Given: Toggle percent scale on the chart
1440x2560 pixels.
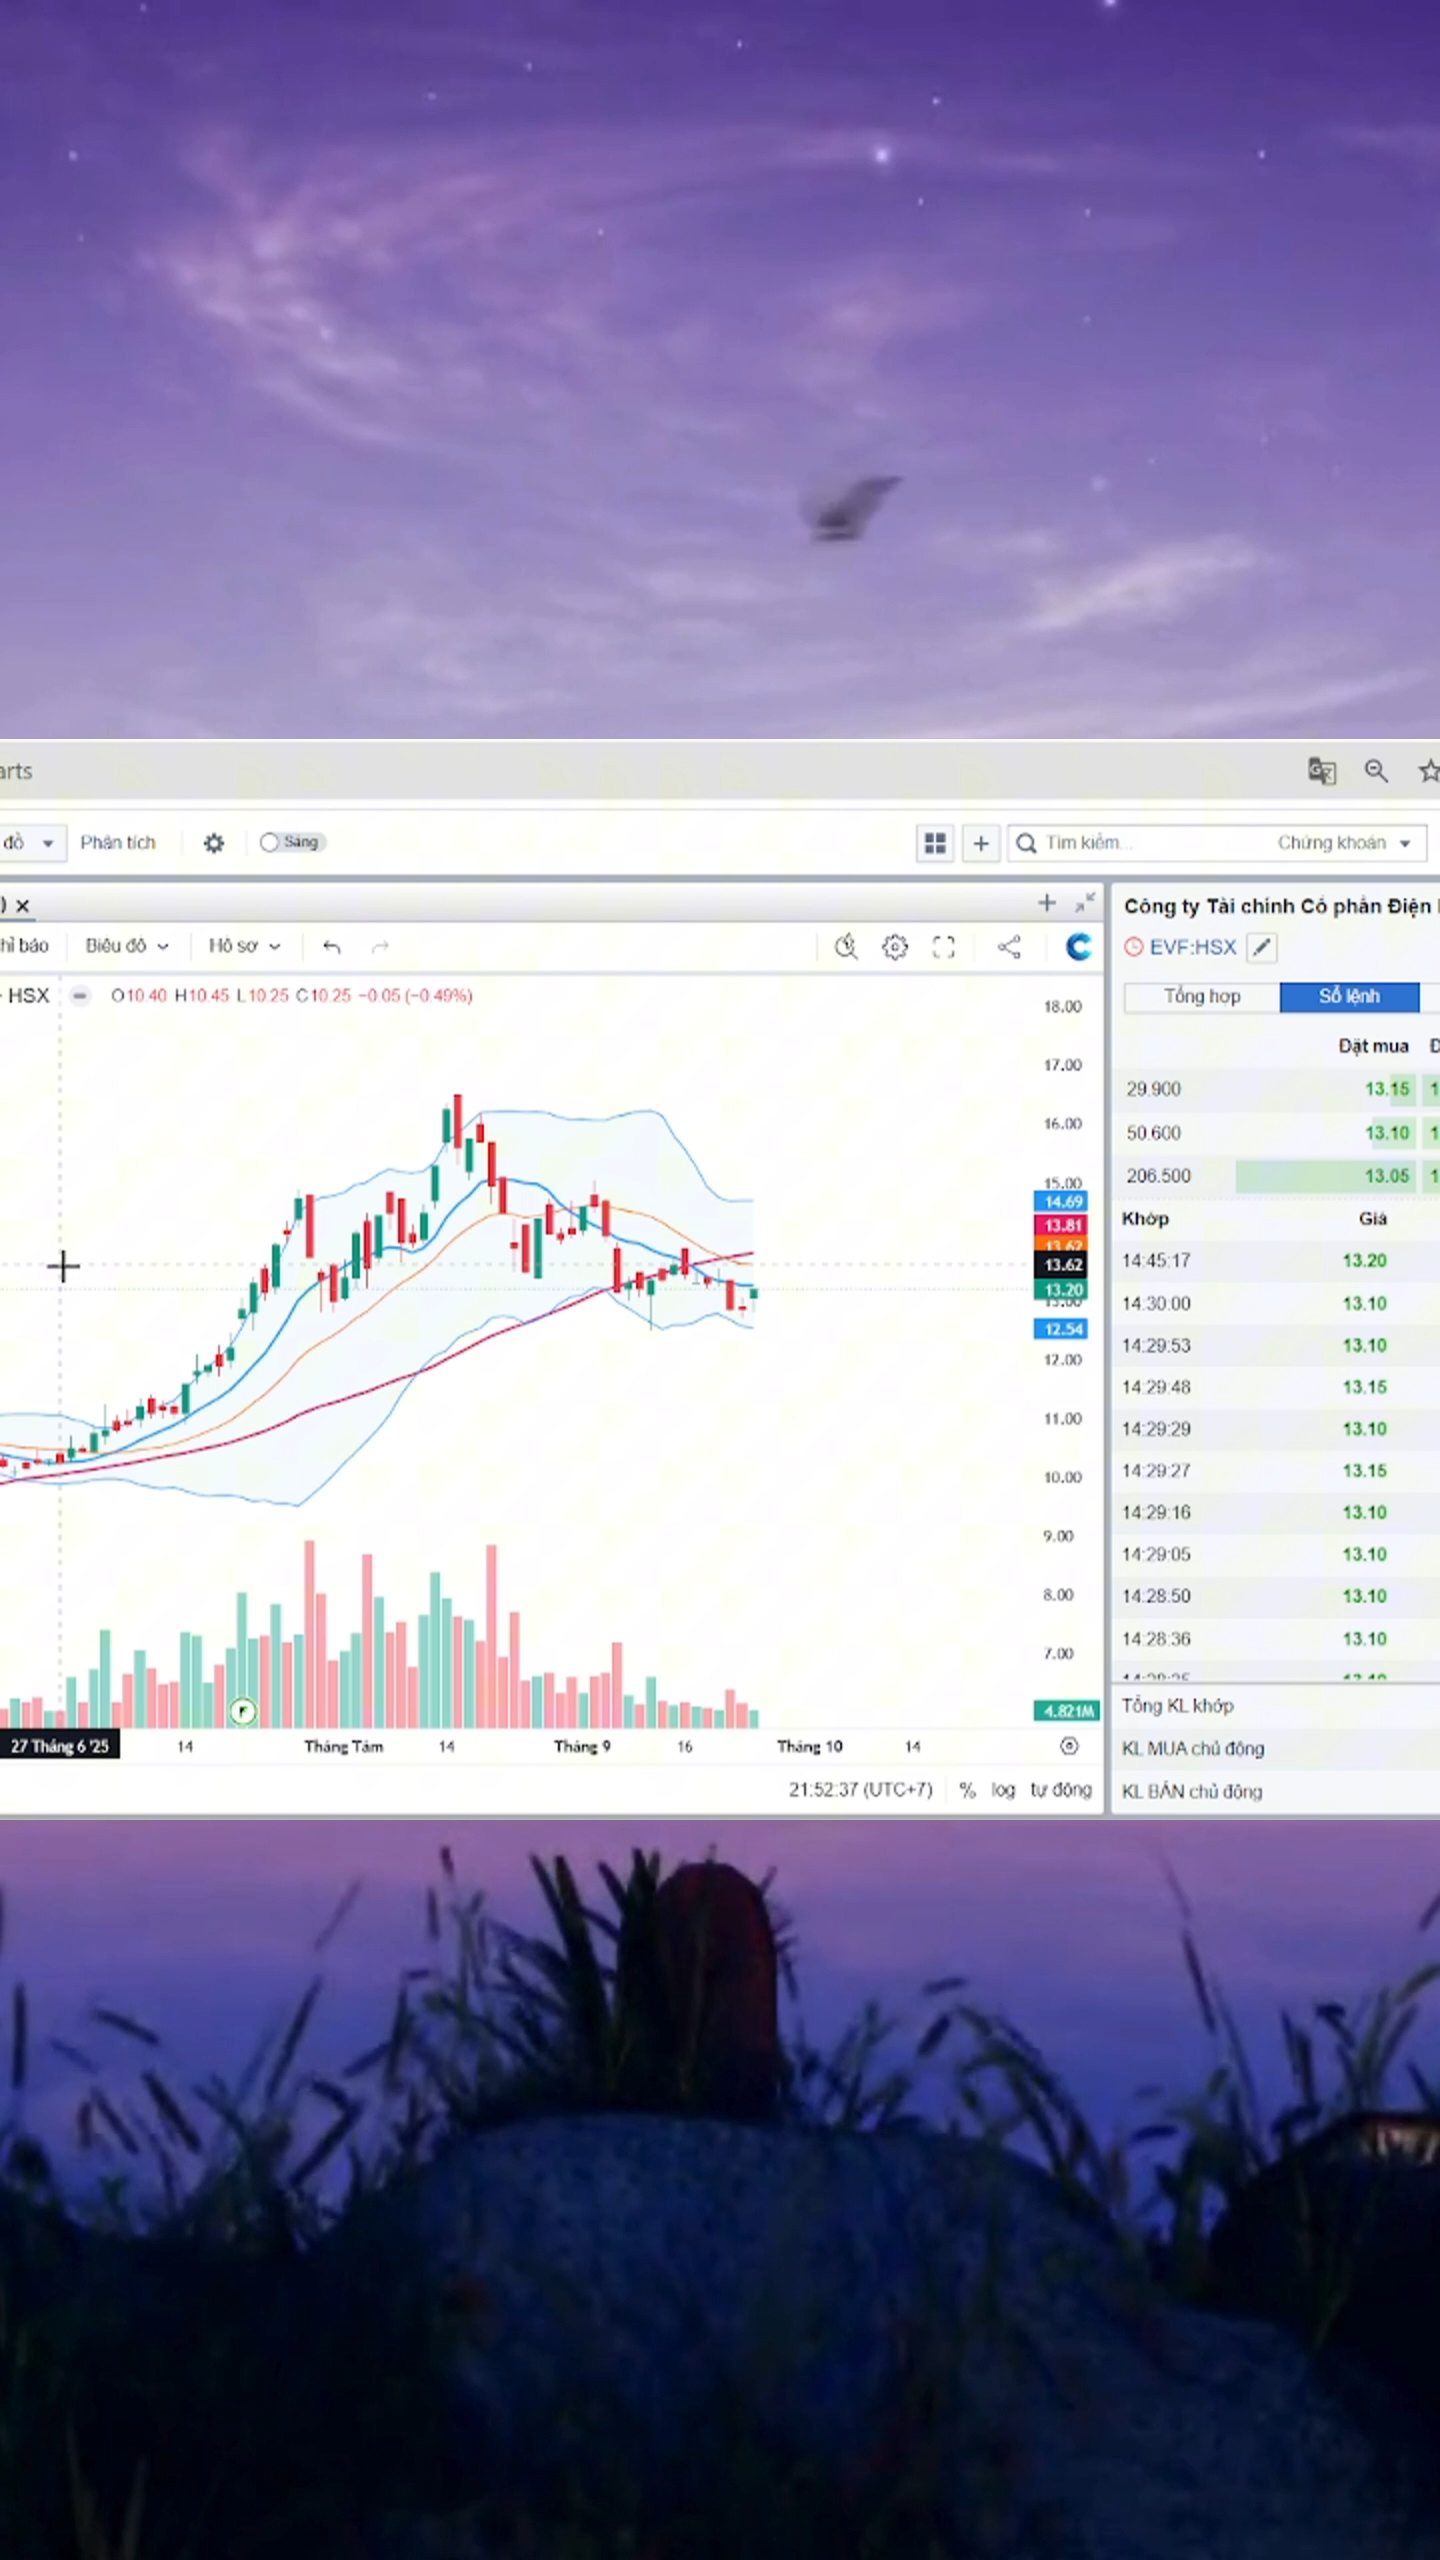Looking at the screenshot, I should (x=967, y=1789).
